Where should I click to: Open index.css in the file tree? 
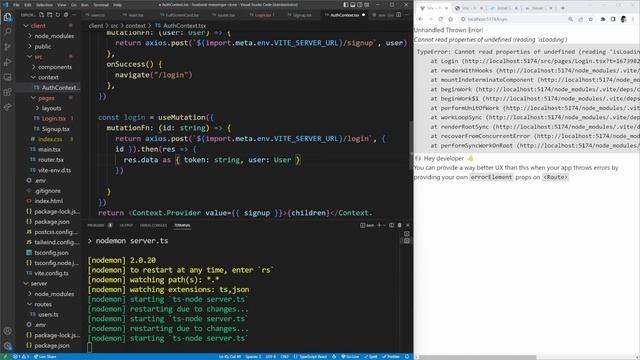50,139
